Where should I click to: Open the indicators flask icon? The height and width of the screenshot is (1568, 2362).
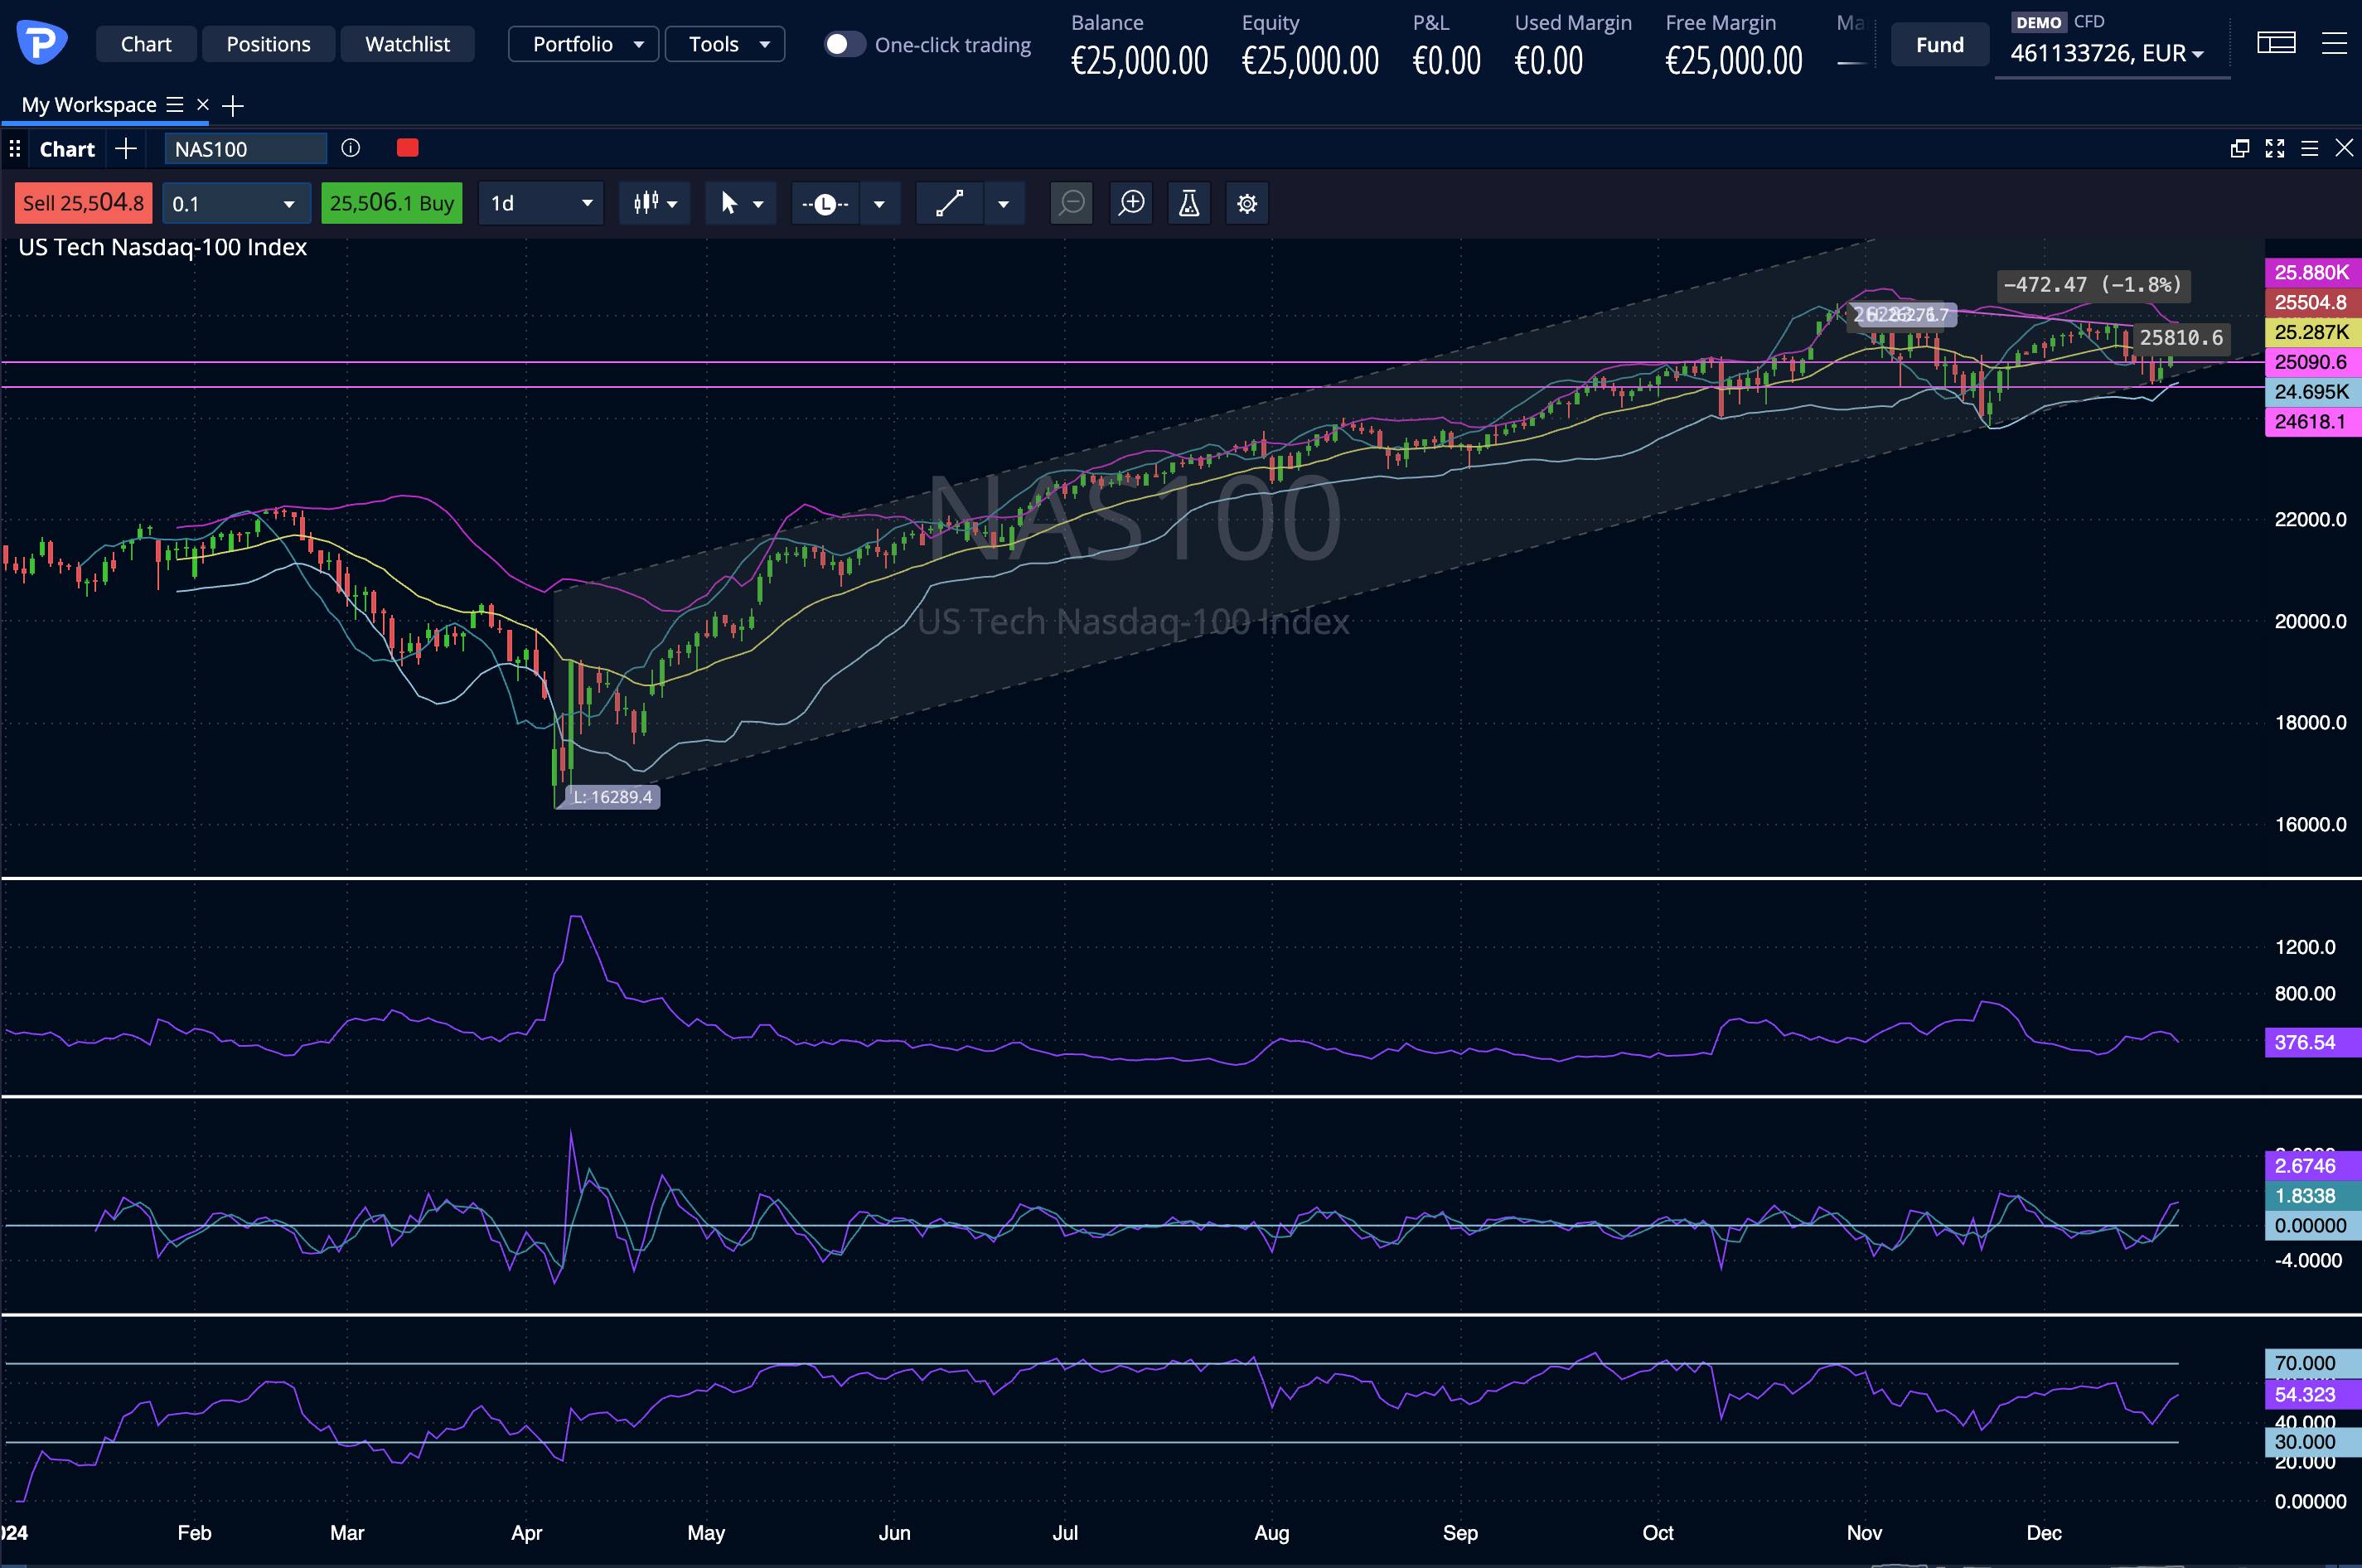click(1189, 203)
